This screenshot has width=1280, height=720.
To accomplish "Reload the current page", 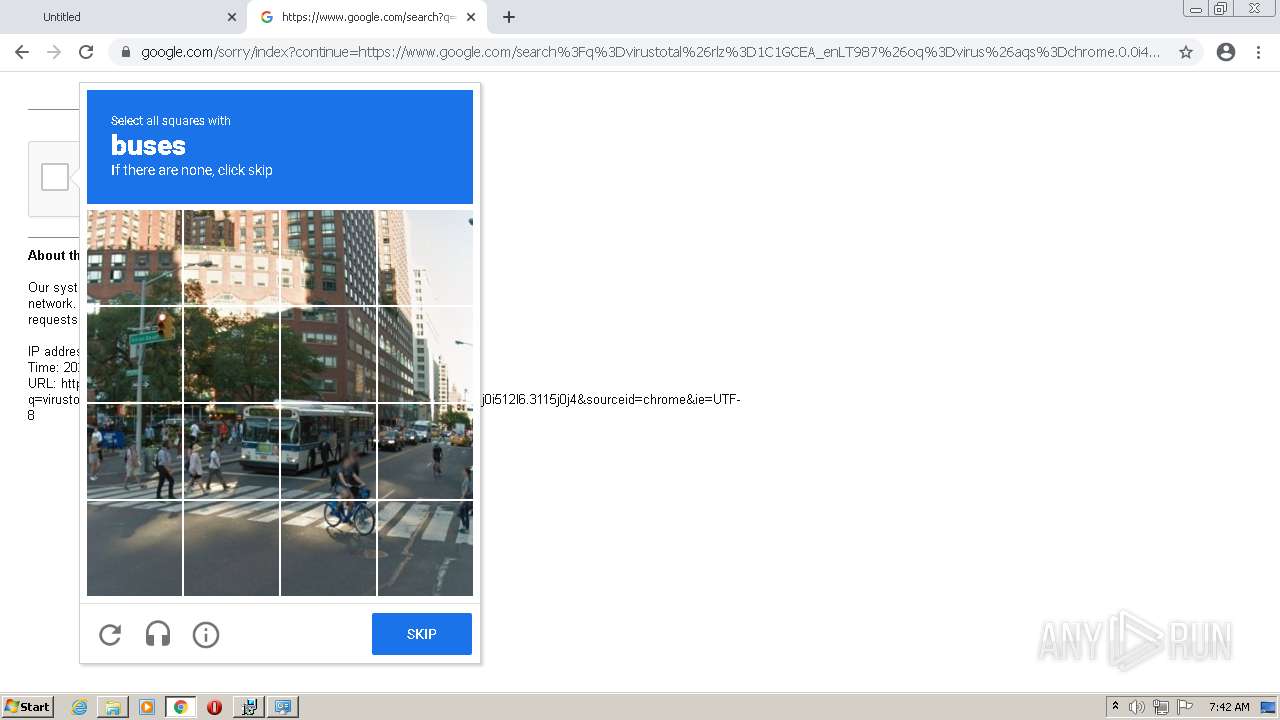I will click(x=86, y=52).
